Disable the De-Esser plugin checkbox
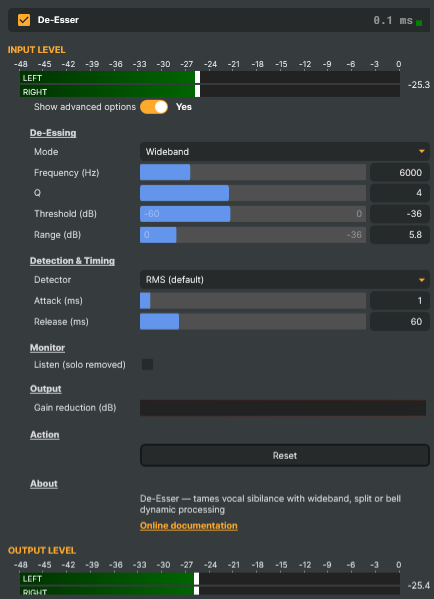 [24, 20]
